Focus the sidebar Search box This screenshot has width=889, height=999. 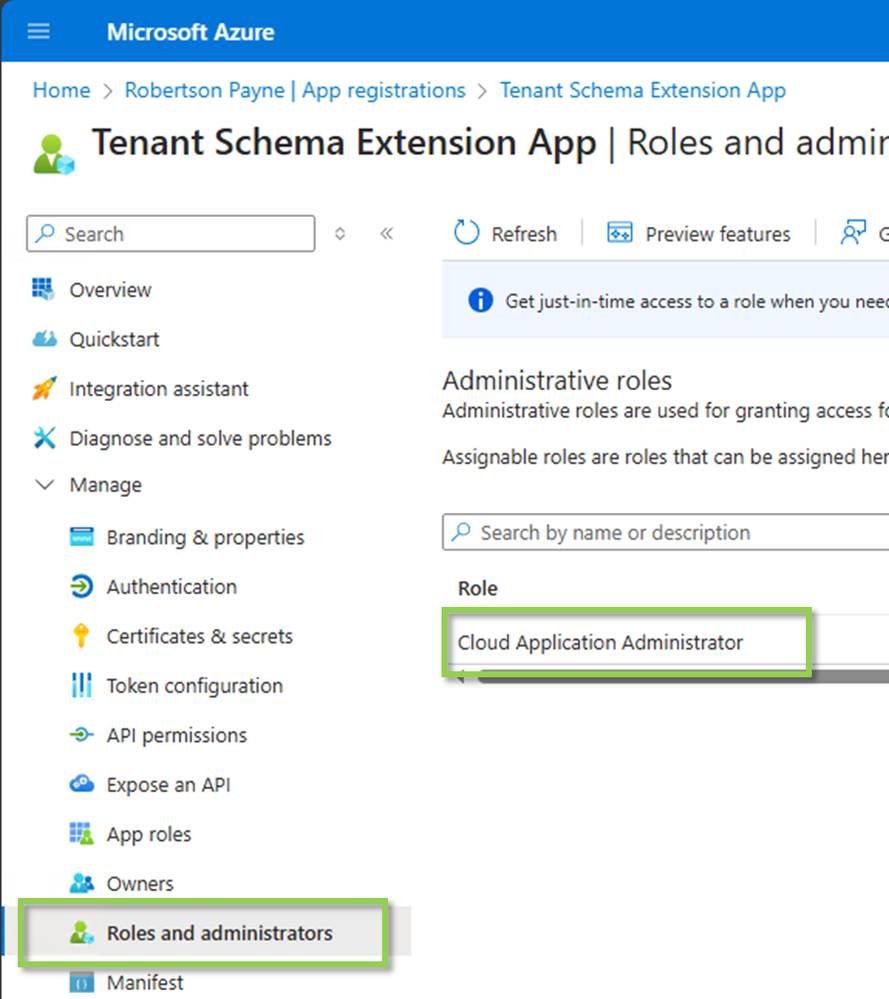171,233
